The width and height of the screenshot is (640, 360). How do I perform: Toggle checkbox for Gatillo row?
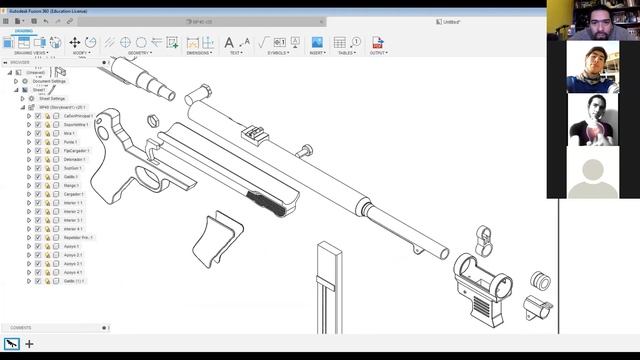(x=38, y=177)
